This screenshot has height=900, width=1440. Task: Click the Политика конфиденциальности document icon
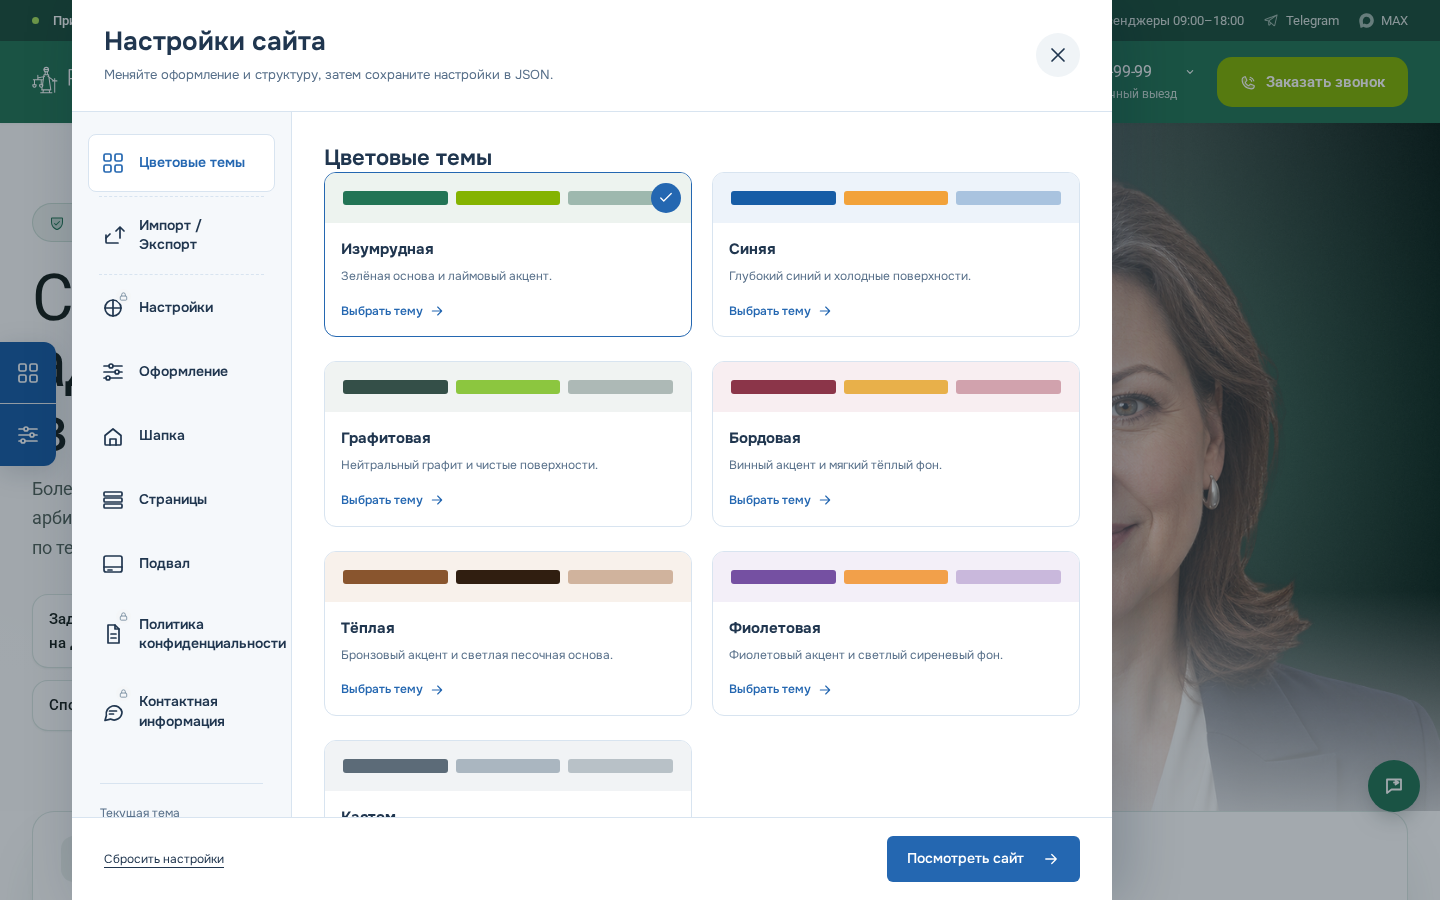click(113, 634)
